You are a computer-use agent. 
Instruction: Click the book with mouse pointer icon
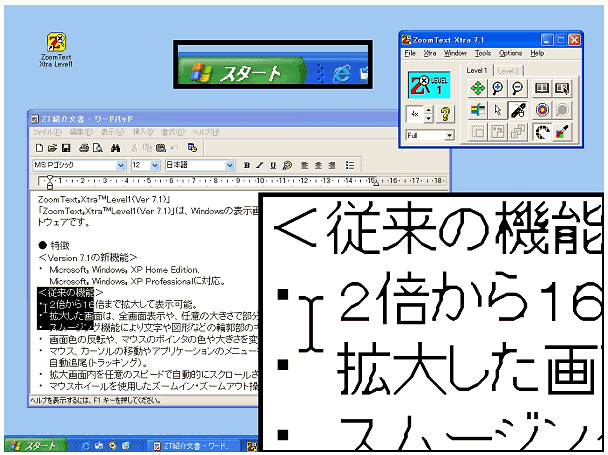(x=562, y=88)
